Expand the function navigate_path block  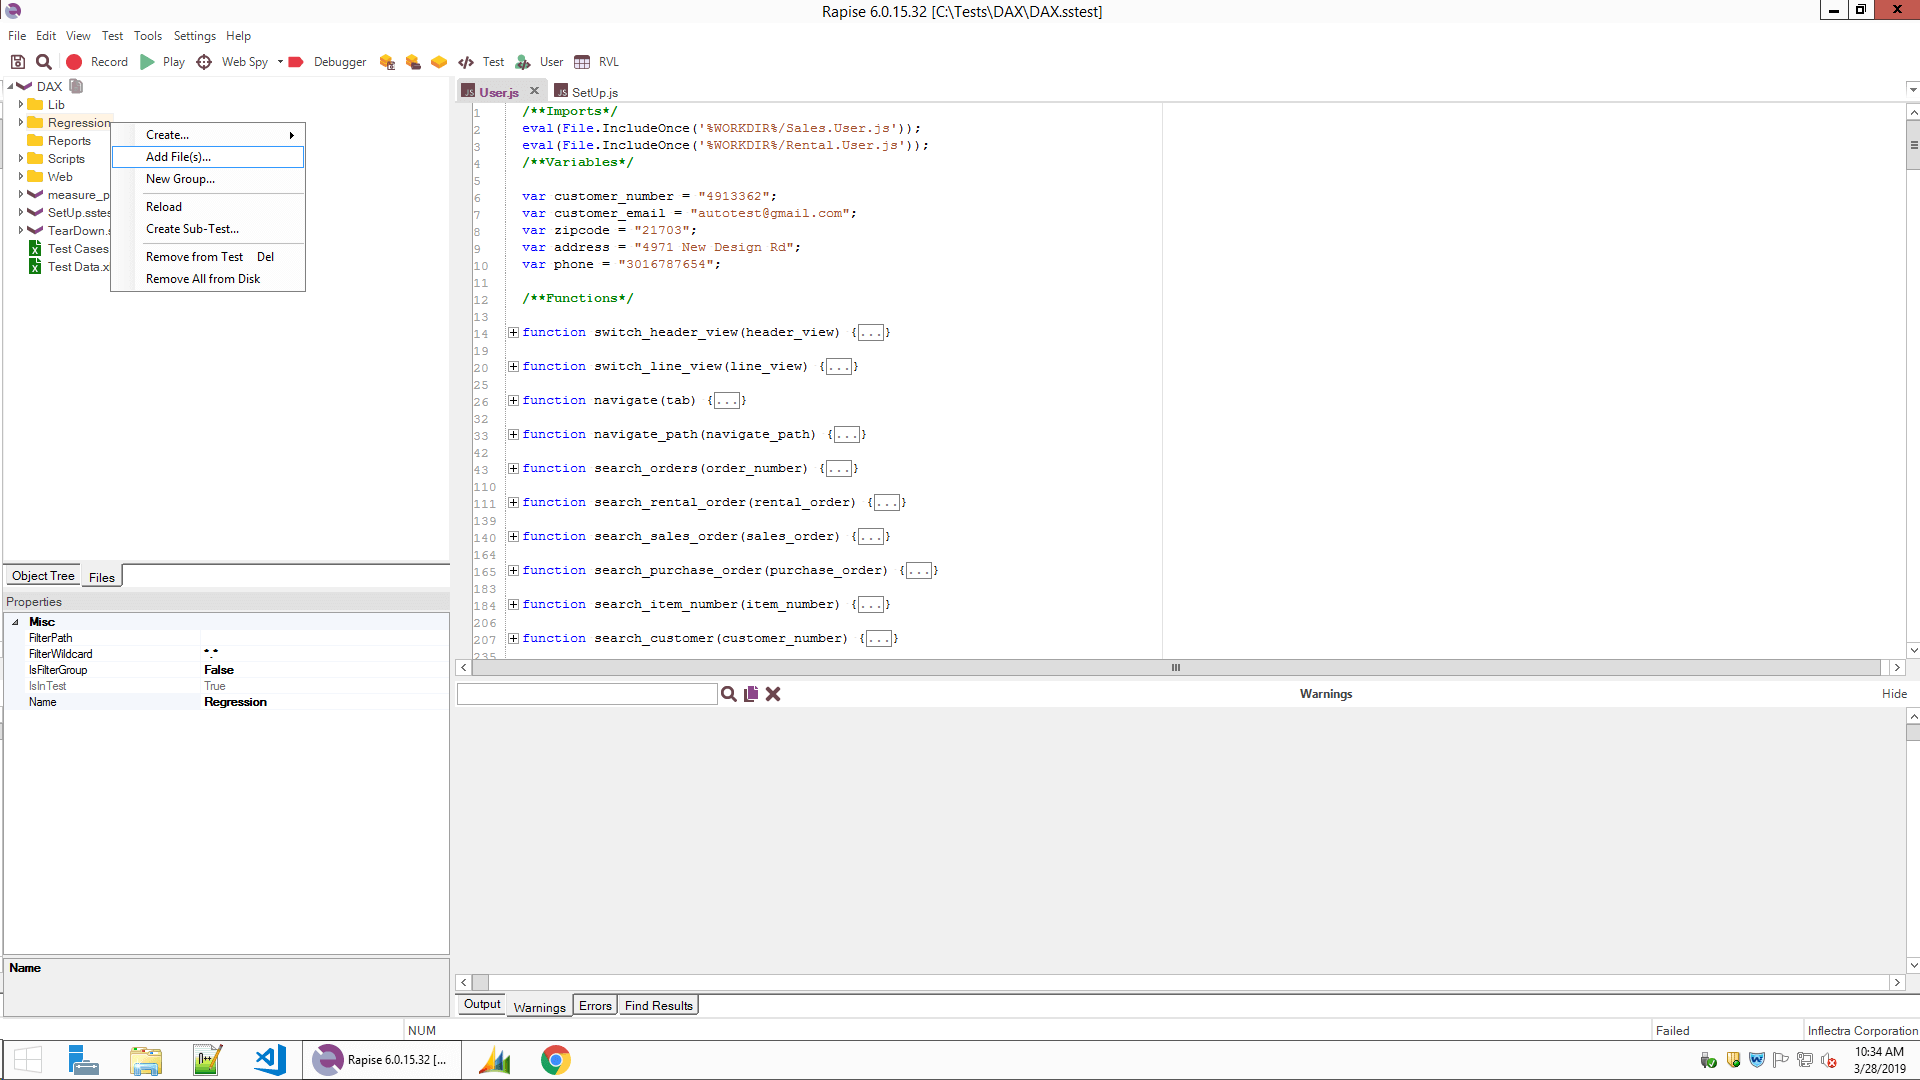pyautogui.click(x=513, y=434)
